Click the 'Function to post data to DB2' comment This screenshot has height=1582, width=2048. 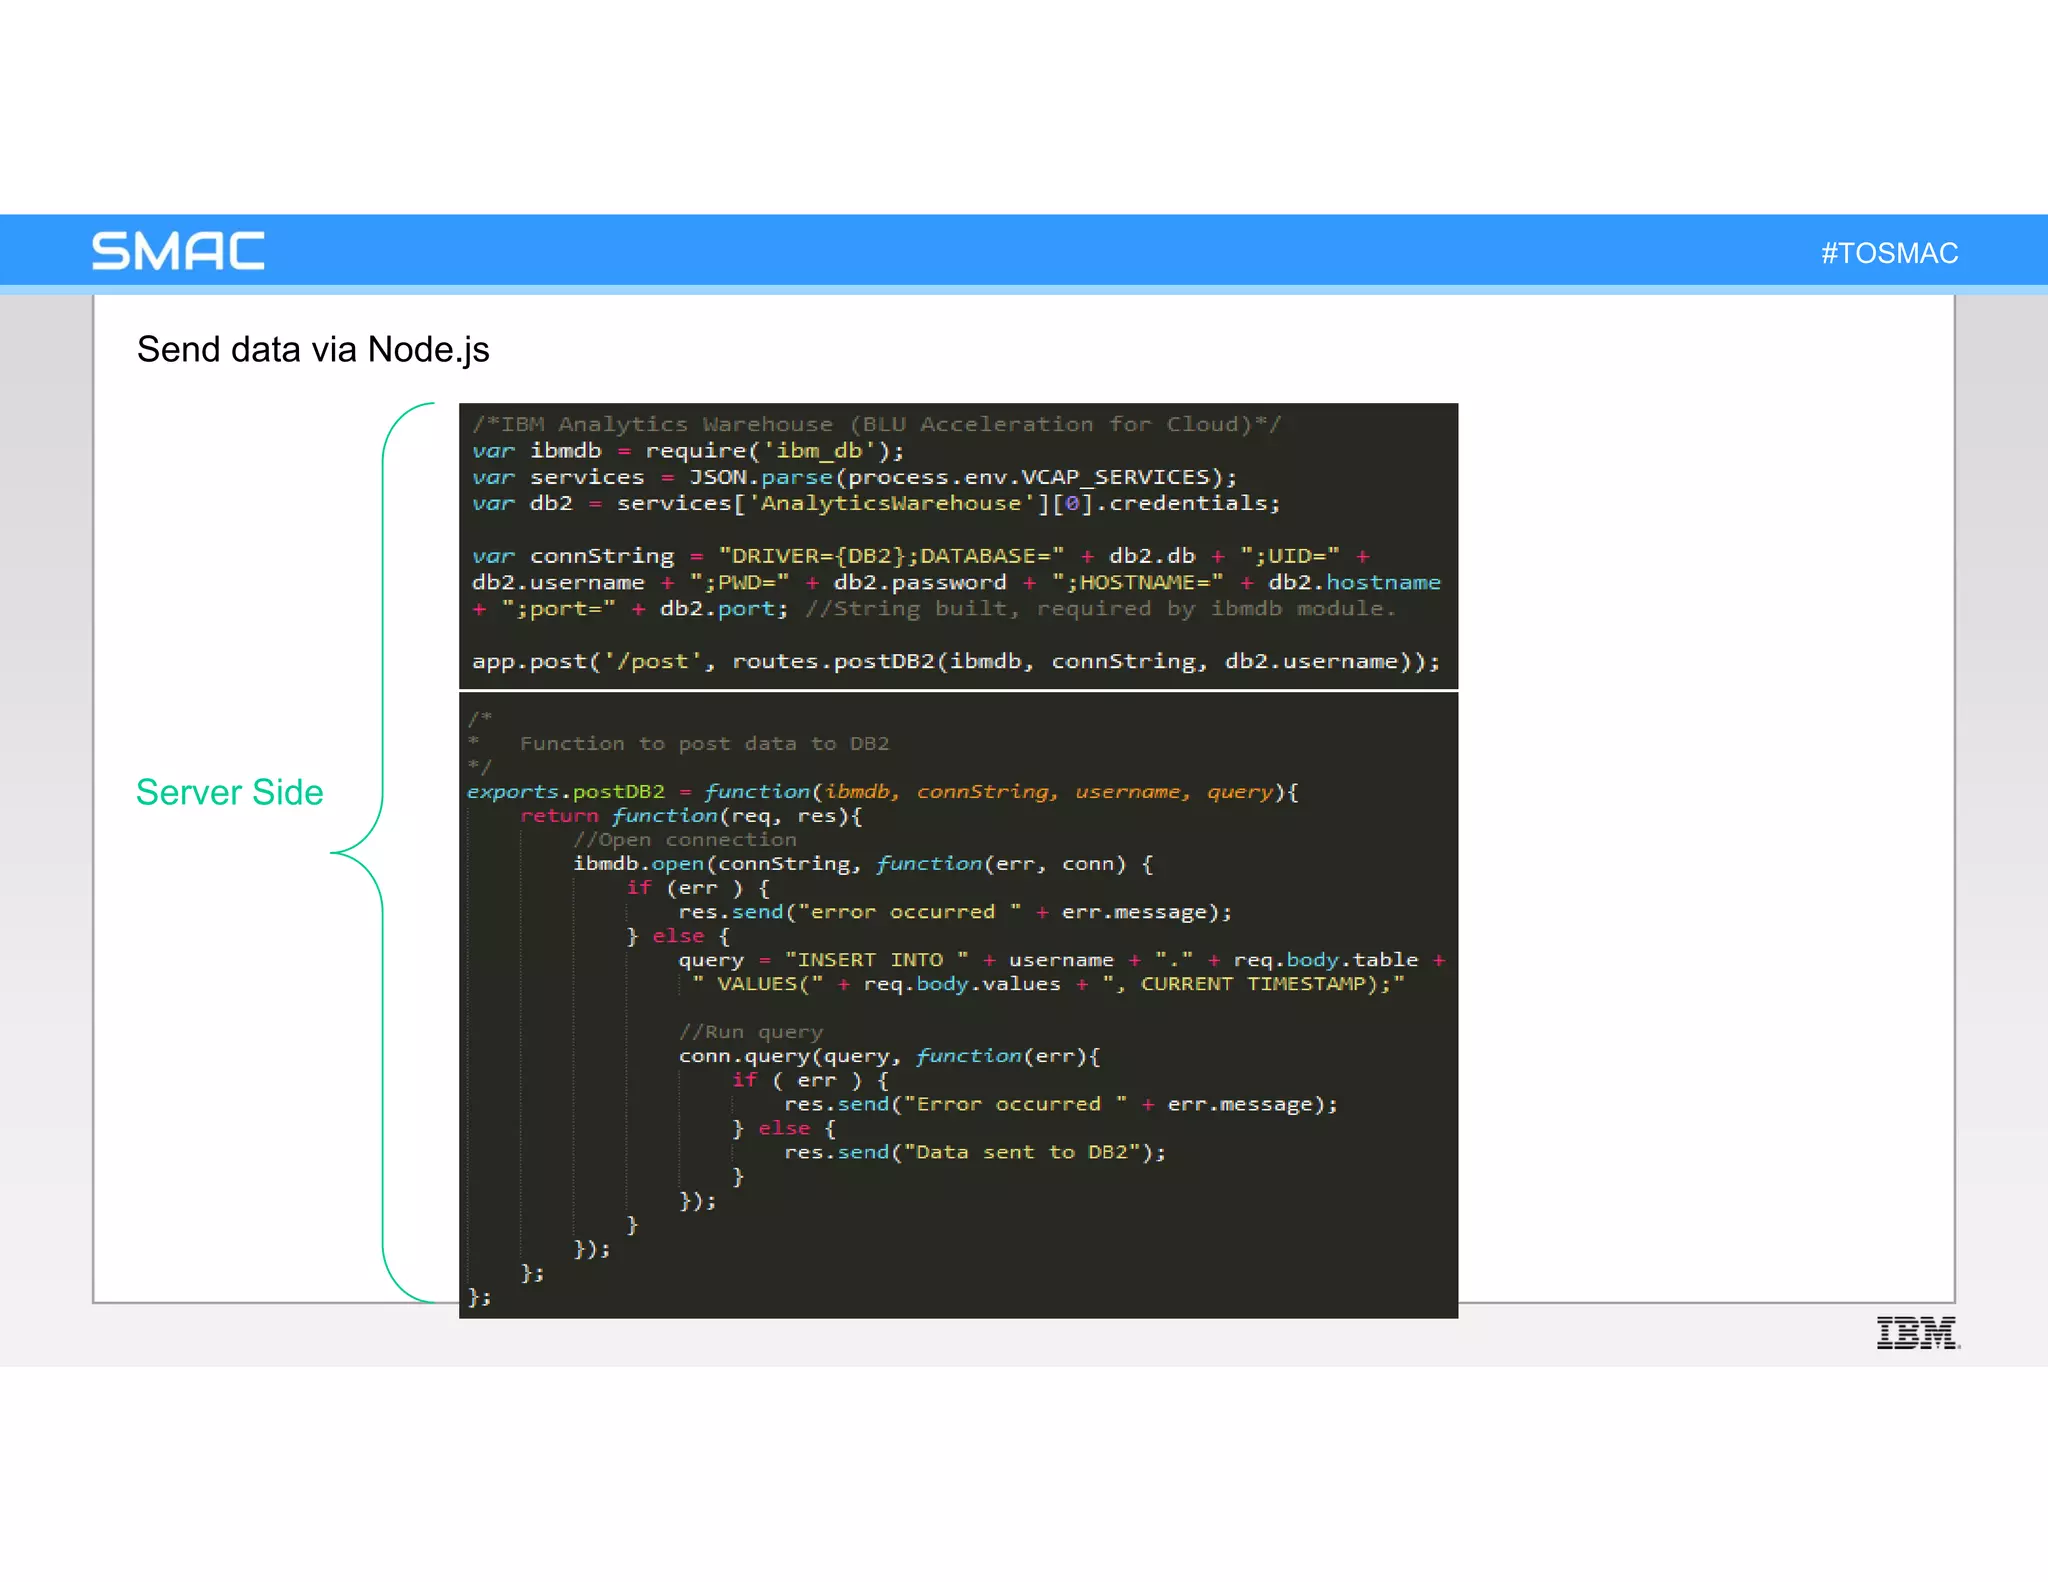coord(704,743)
